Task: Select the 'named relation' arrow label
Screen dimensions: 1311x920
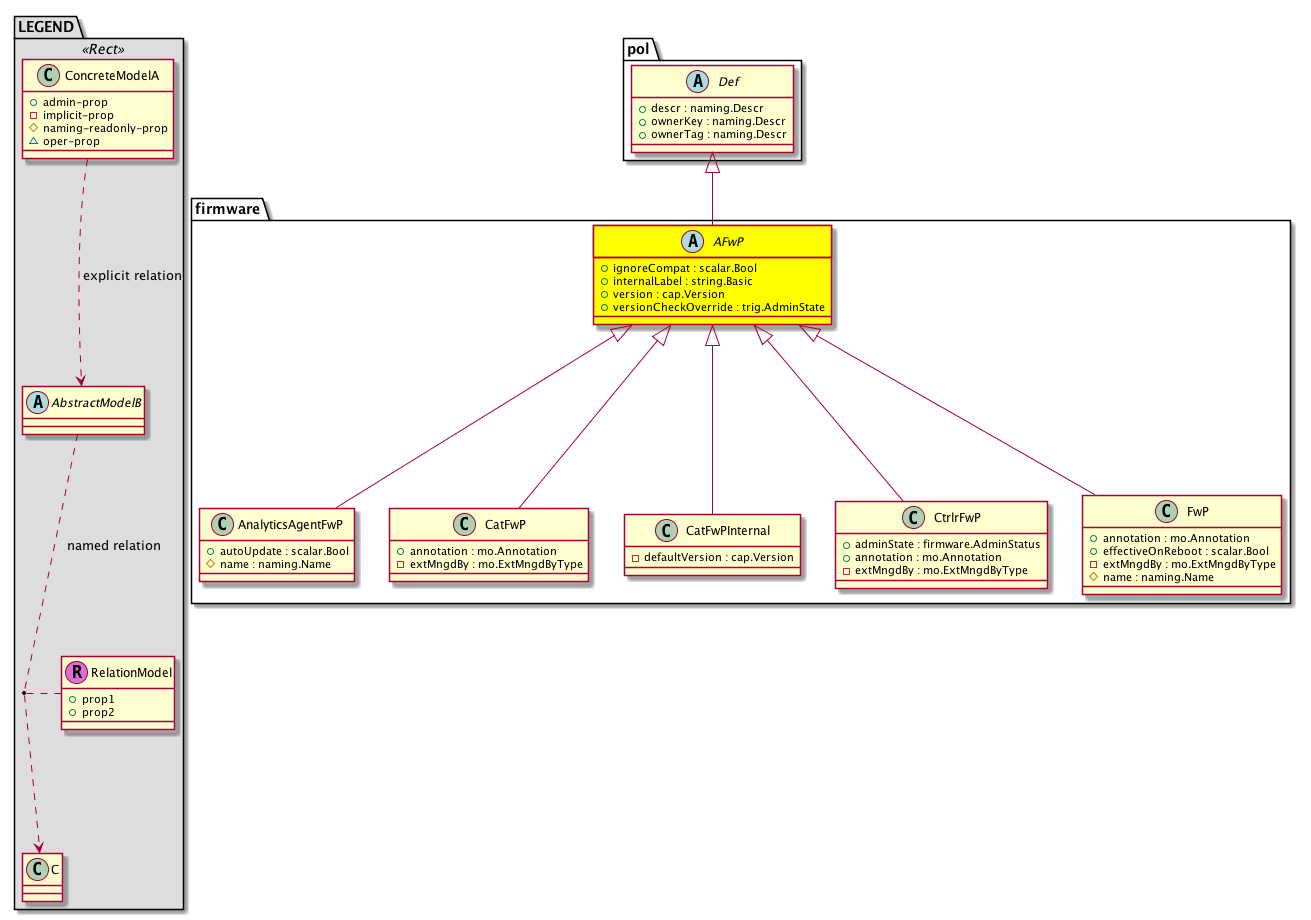Action: [113, 546]
